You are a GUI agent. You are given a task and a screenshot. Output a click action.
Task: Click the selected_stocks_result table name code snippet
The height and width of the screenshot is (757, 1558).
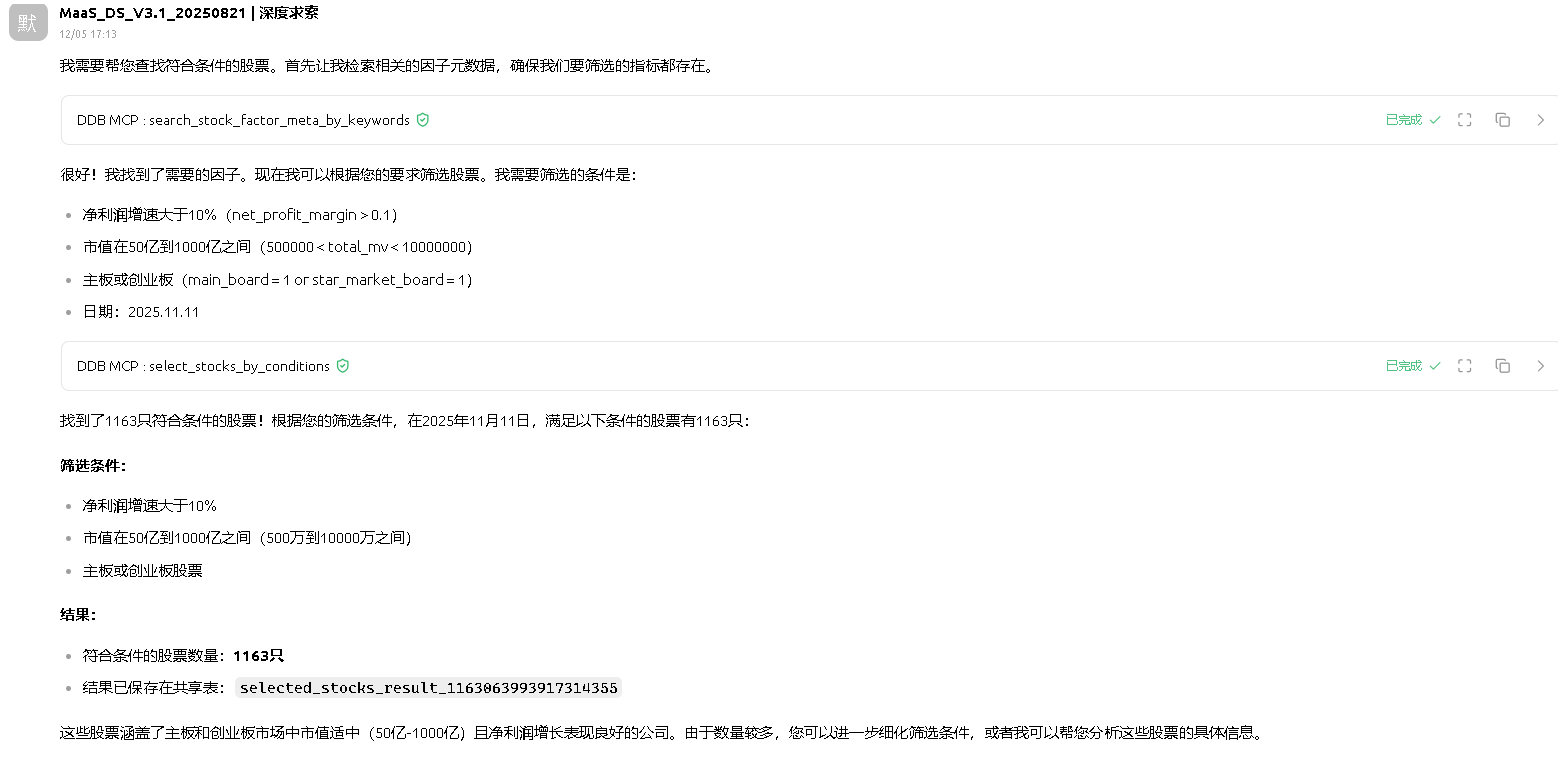point(428,688)
